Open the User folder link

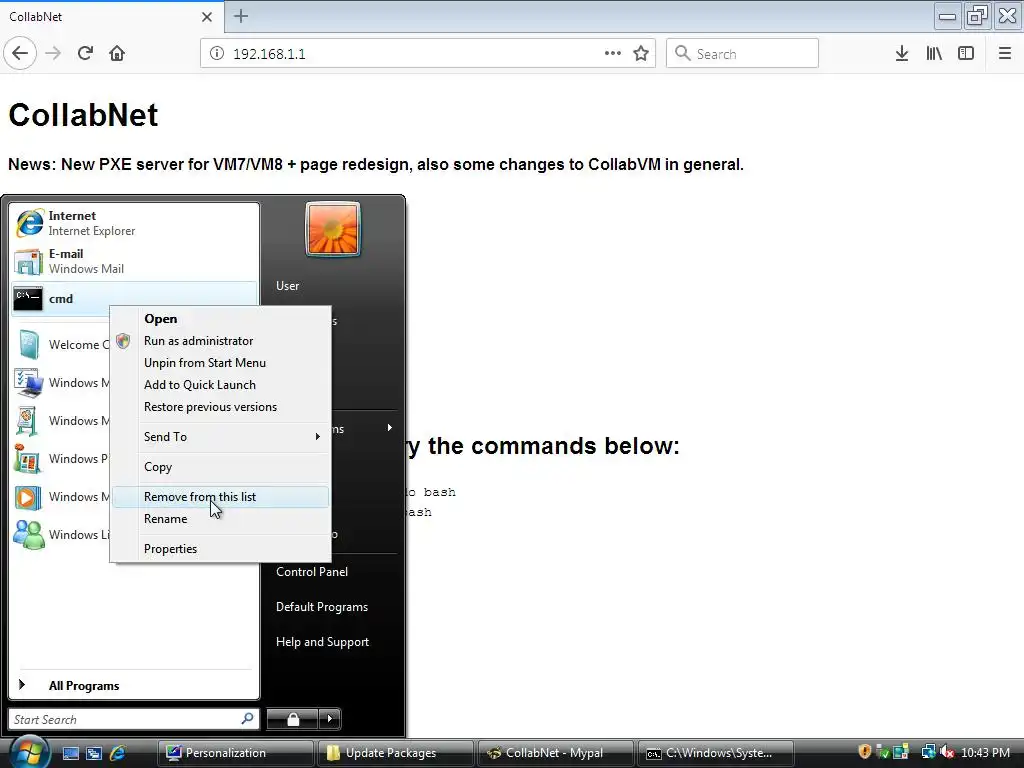pos(287,286)
